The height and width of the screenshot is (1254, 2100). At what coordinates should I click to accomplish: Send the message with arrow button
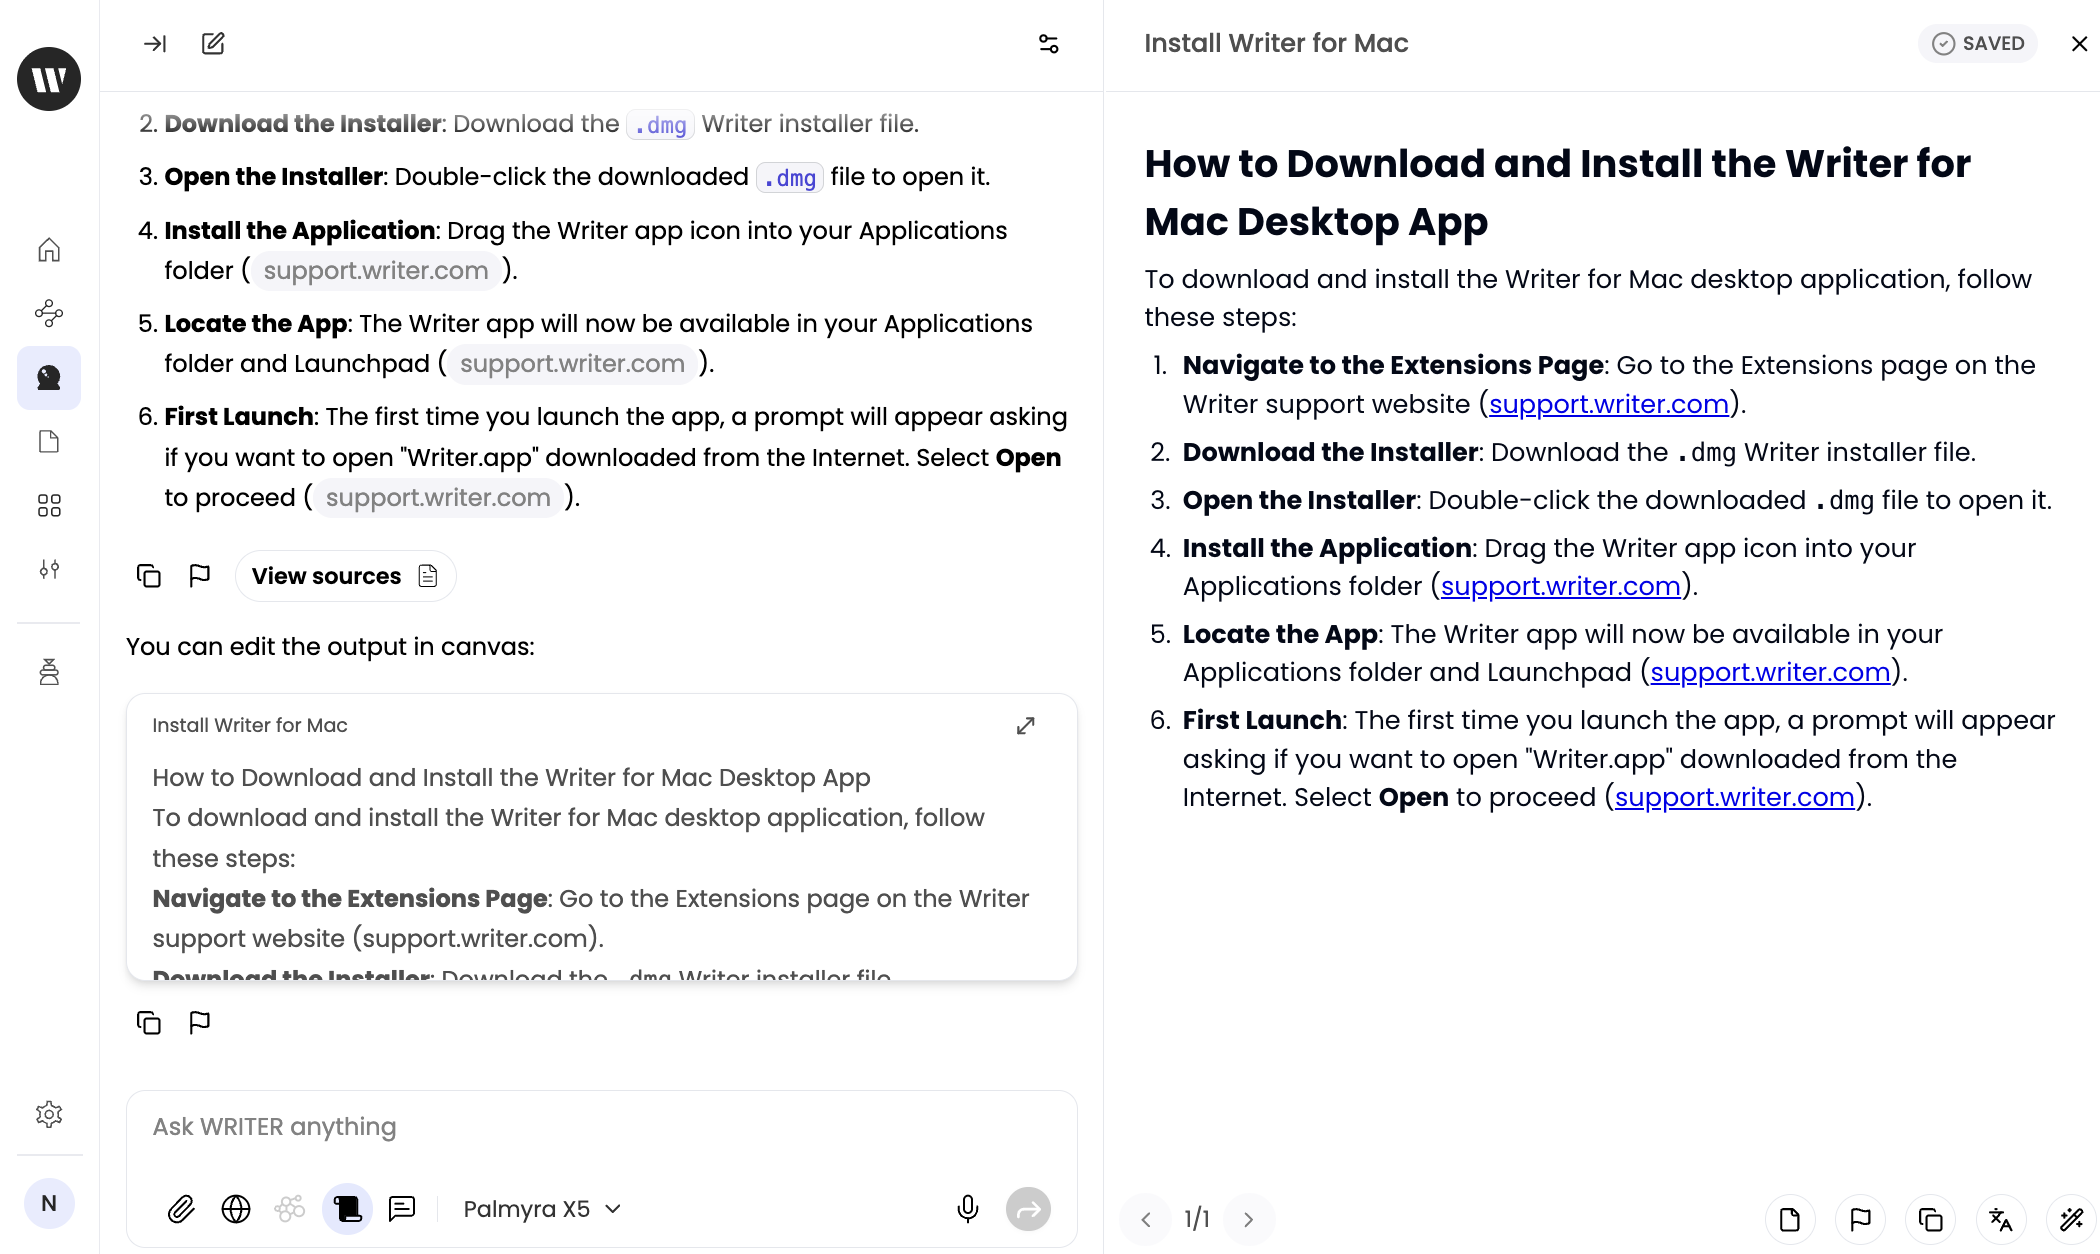click(1028, 1209)
